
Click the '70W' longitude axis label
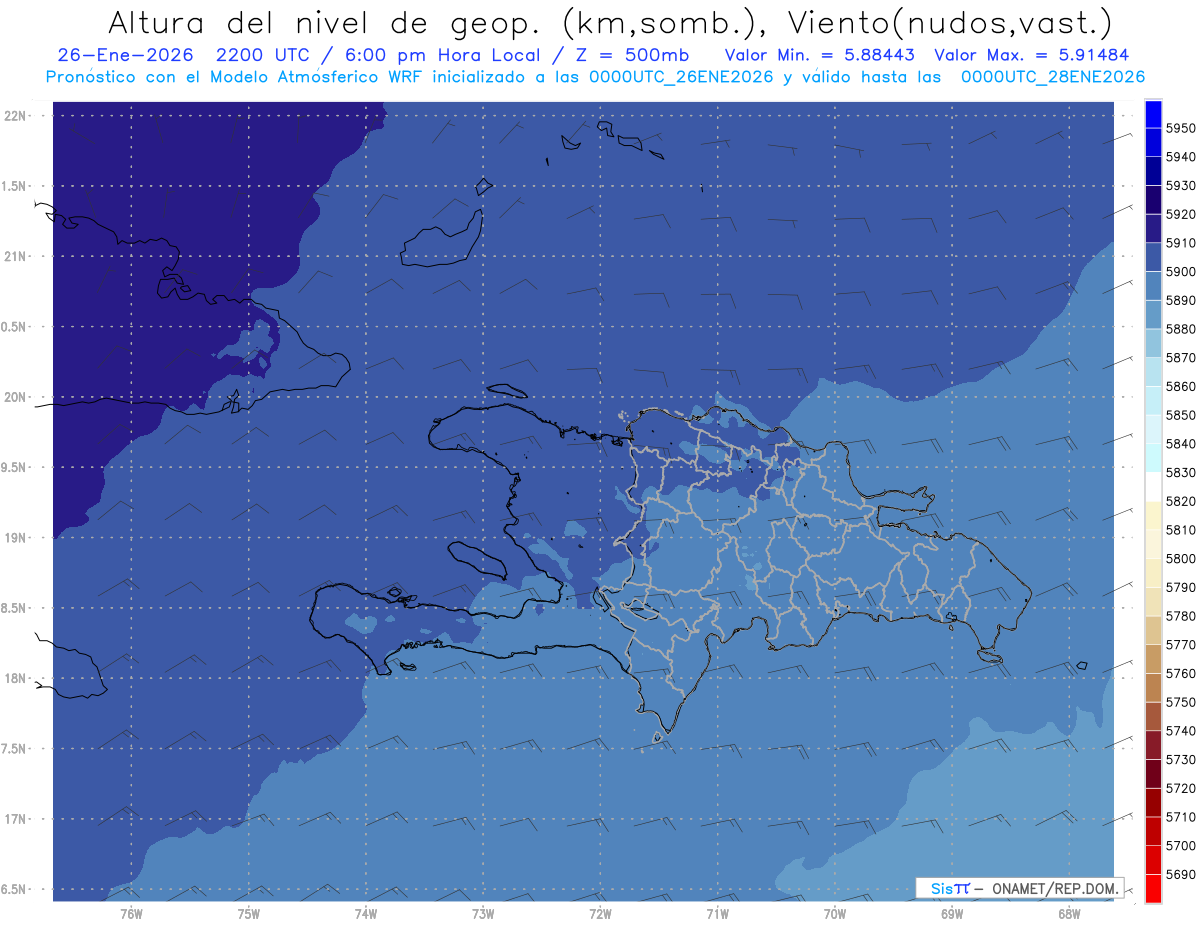point(834,913)
